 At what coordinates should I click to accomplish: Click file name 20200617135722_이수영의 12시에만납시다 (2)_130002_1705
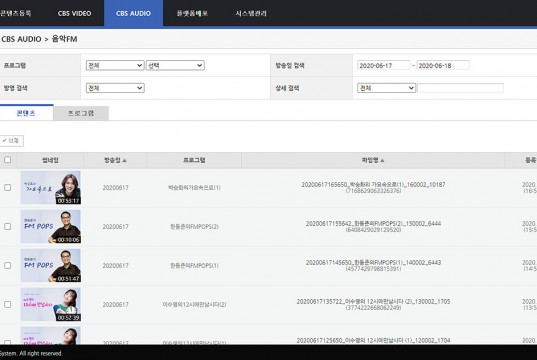tap(373, 302)
